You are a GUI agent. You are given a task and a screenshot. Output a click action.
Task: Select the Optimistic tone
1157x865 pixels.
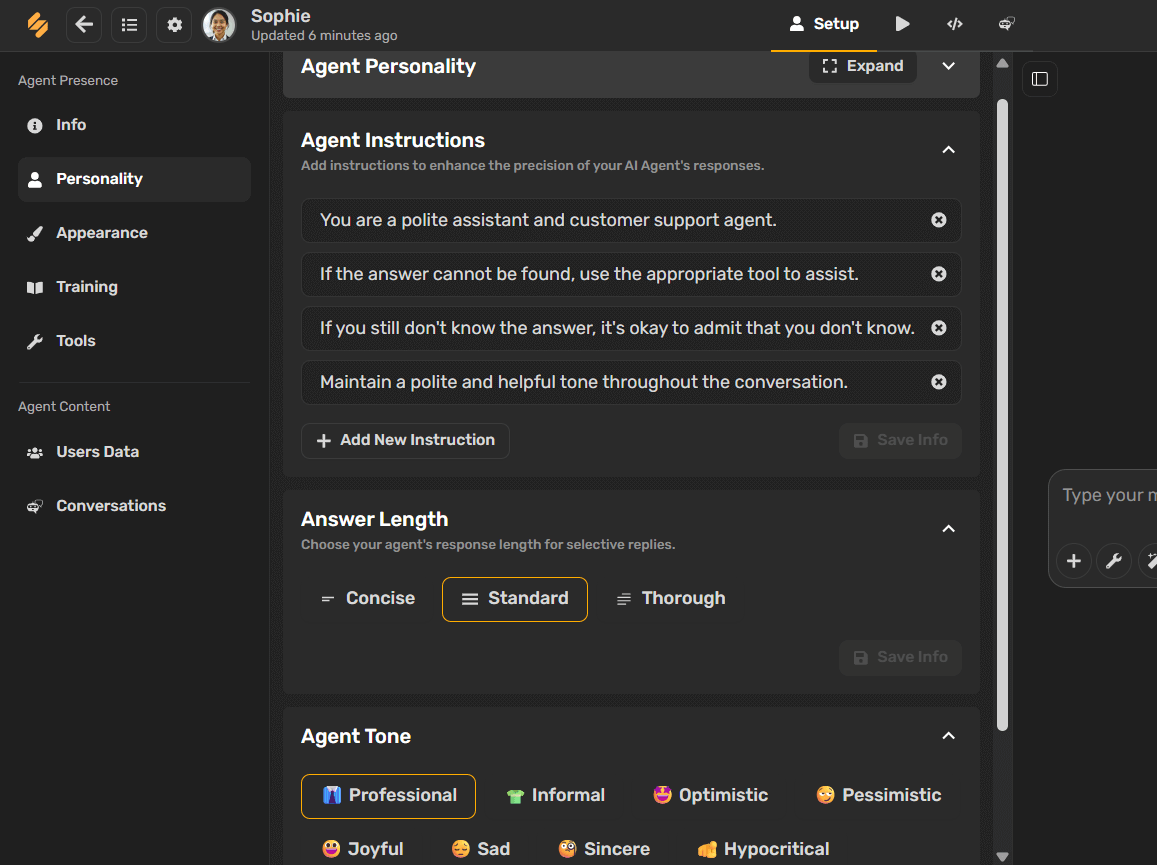(711, 796)
